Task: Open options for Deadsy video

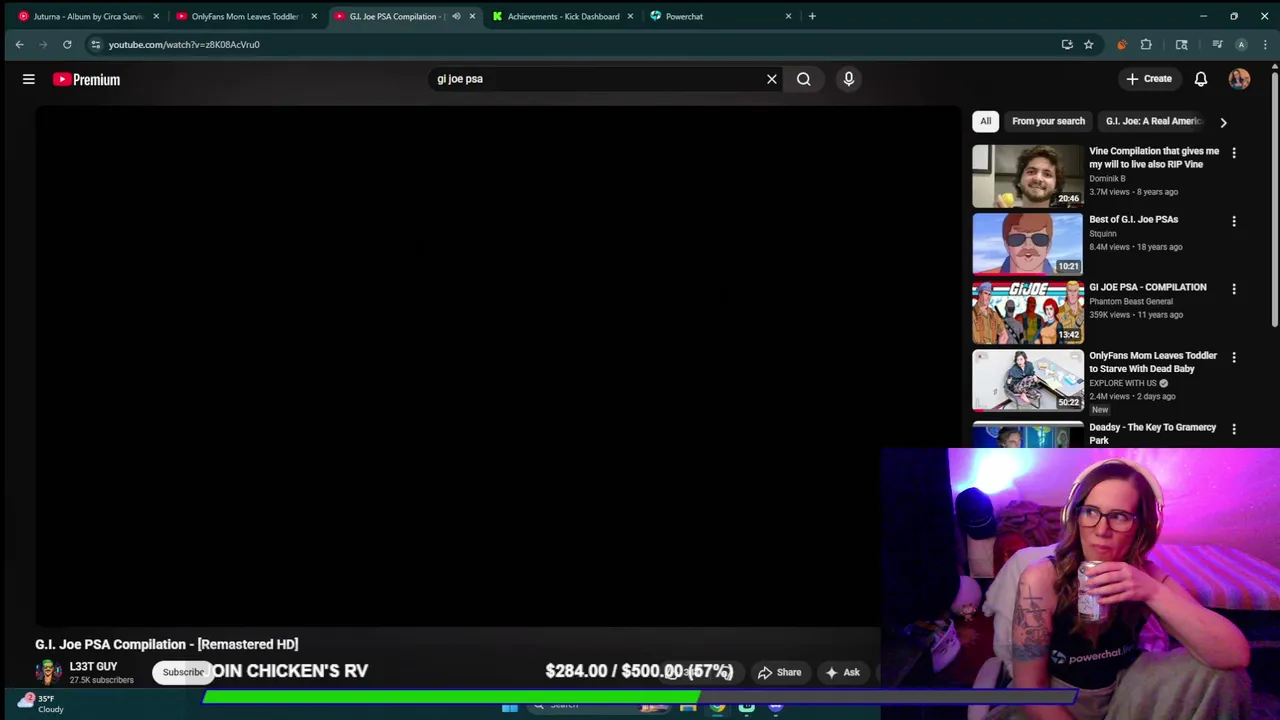Action: [1234, 429]
